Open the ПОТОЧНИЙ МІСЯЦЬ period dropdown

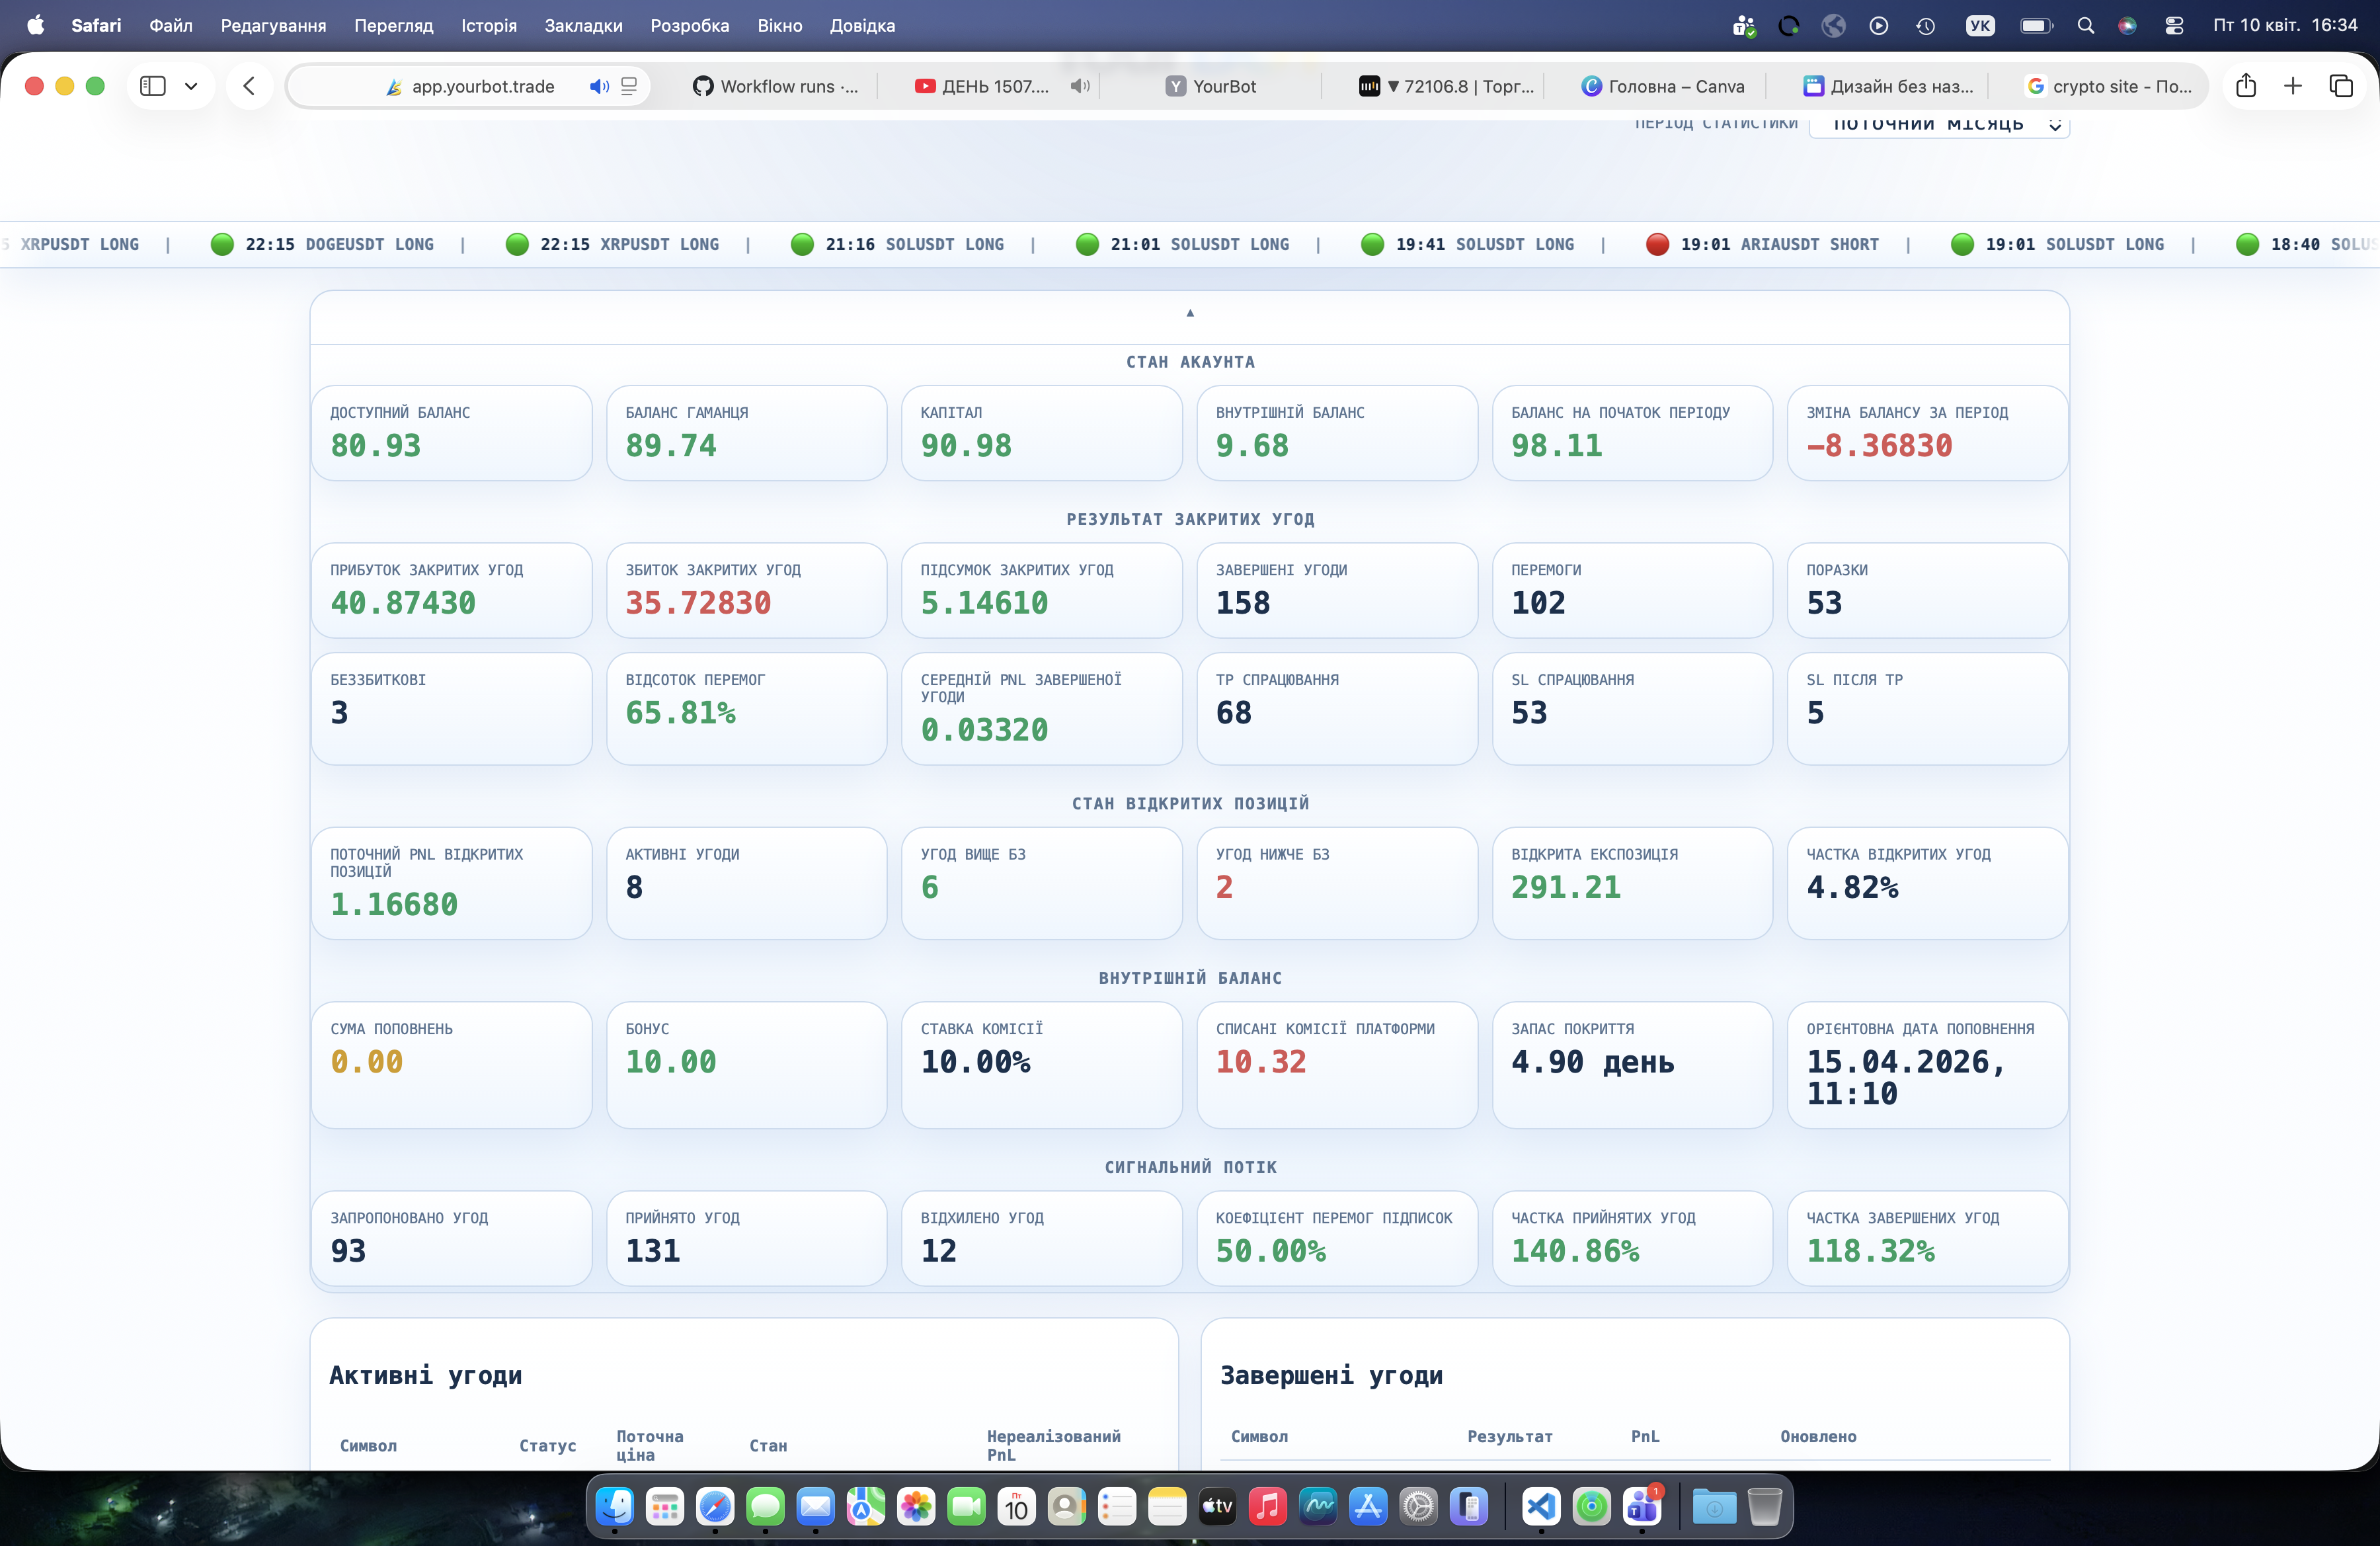[x=1939, y=124]
